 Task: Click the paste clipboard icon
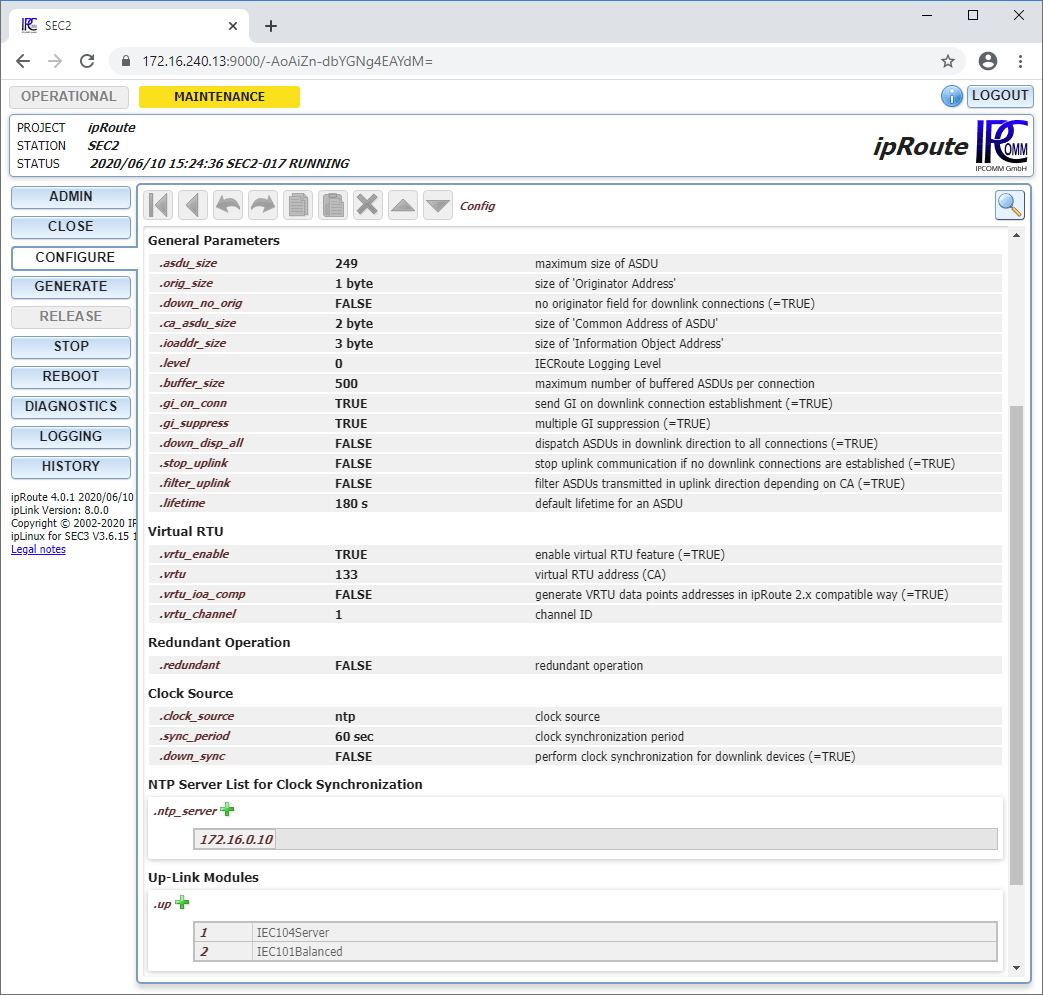click(333, 205)
